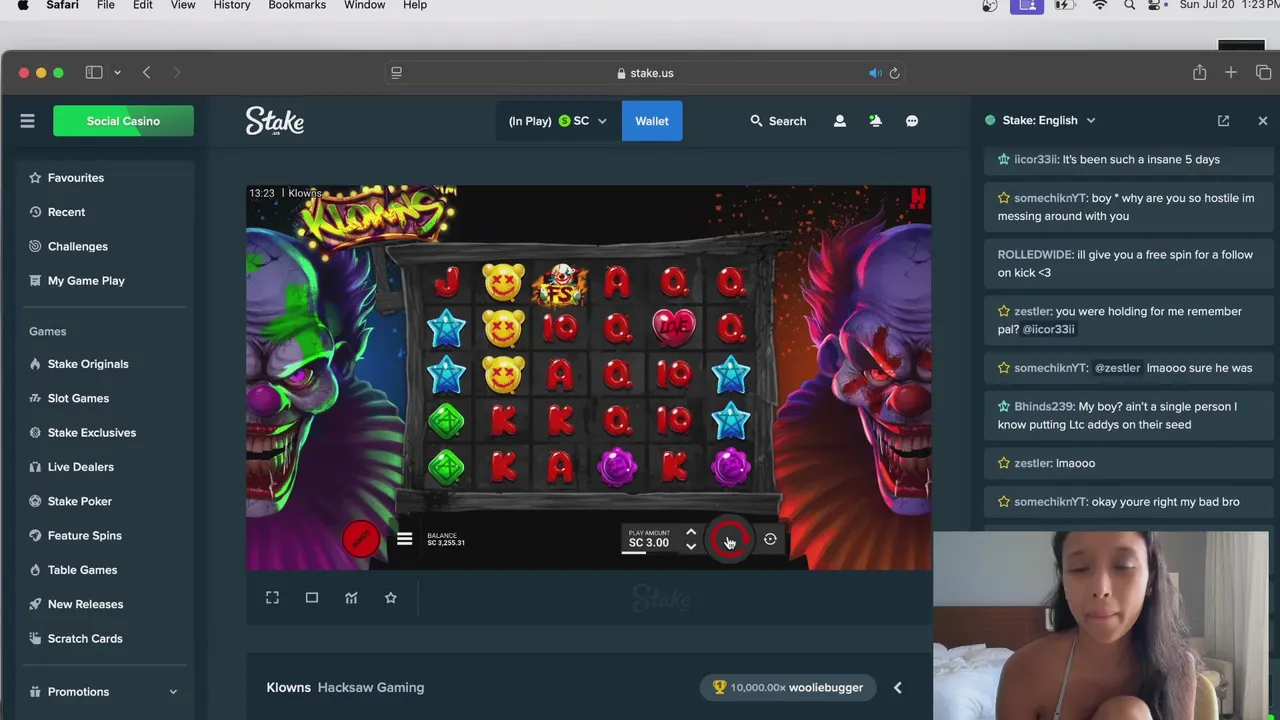Screen dimensions: 1280x720
Task: Open Safari Share button
Action: 1199,72
